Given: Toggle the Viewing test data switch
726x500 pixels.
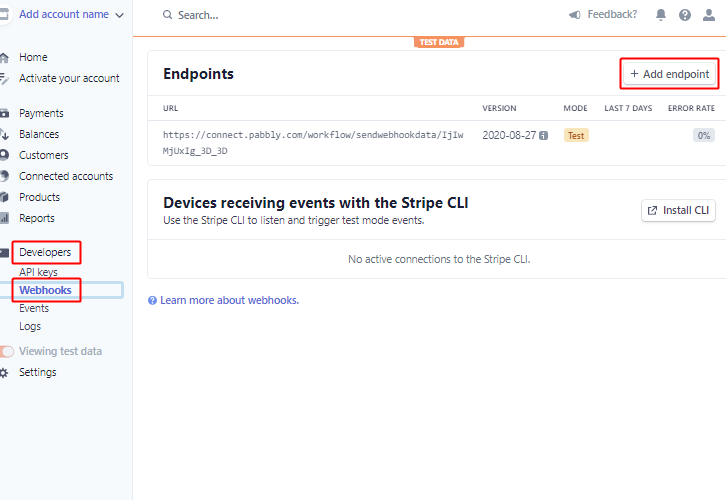Looking at the screenshot, I should (x=7, y=351).
